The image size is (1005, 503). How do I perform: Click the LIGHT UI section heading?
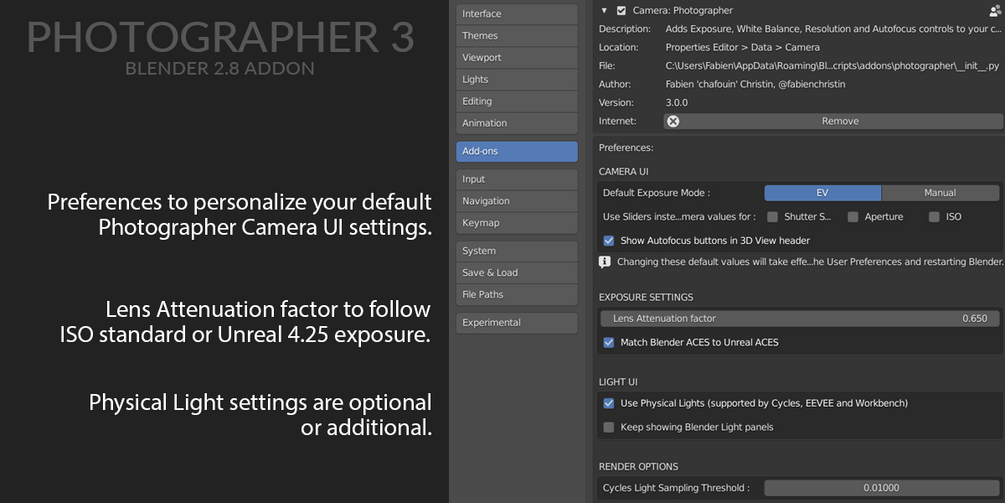(x=618, y=382)
